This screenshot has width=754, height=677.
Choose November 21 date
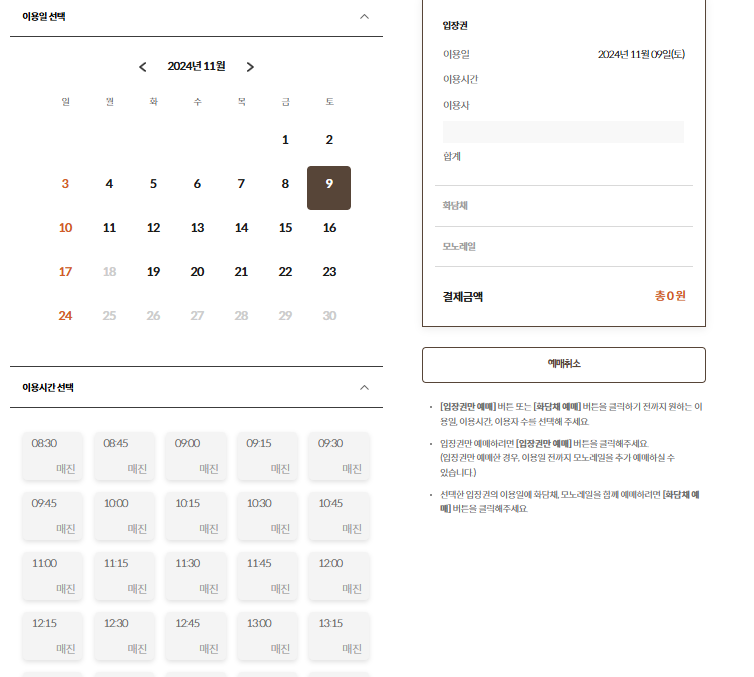241,272
